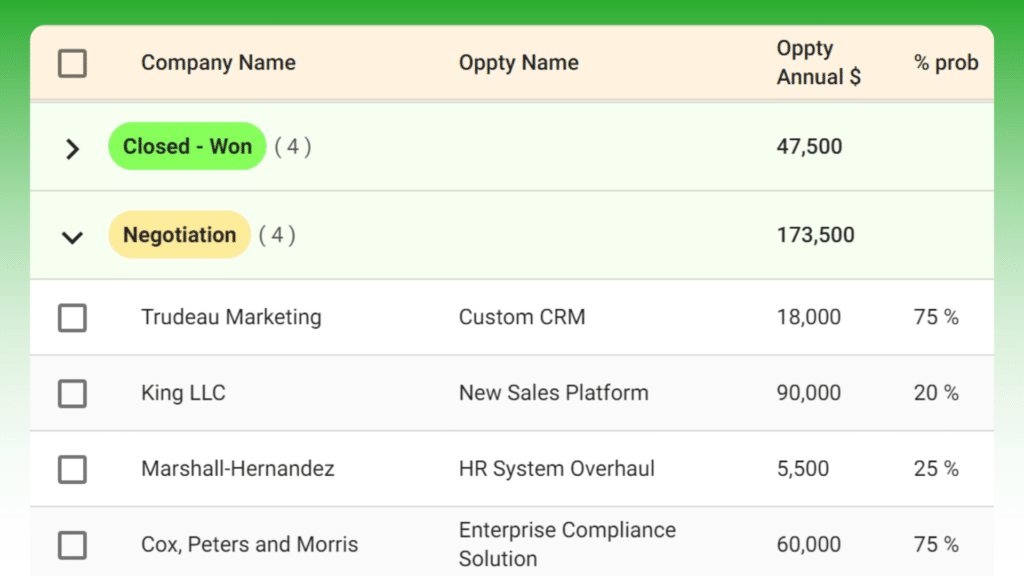This screenshot has width=1024, height=576.
Task: Click the 75 % probability for Trudeau Marketing
Action: click(936, 317)
